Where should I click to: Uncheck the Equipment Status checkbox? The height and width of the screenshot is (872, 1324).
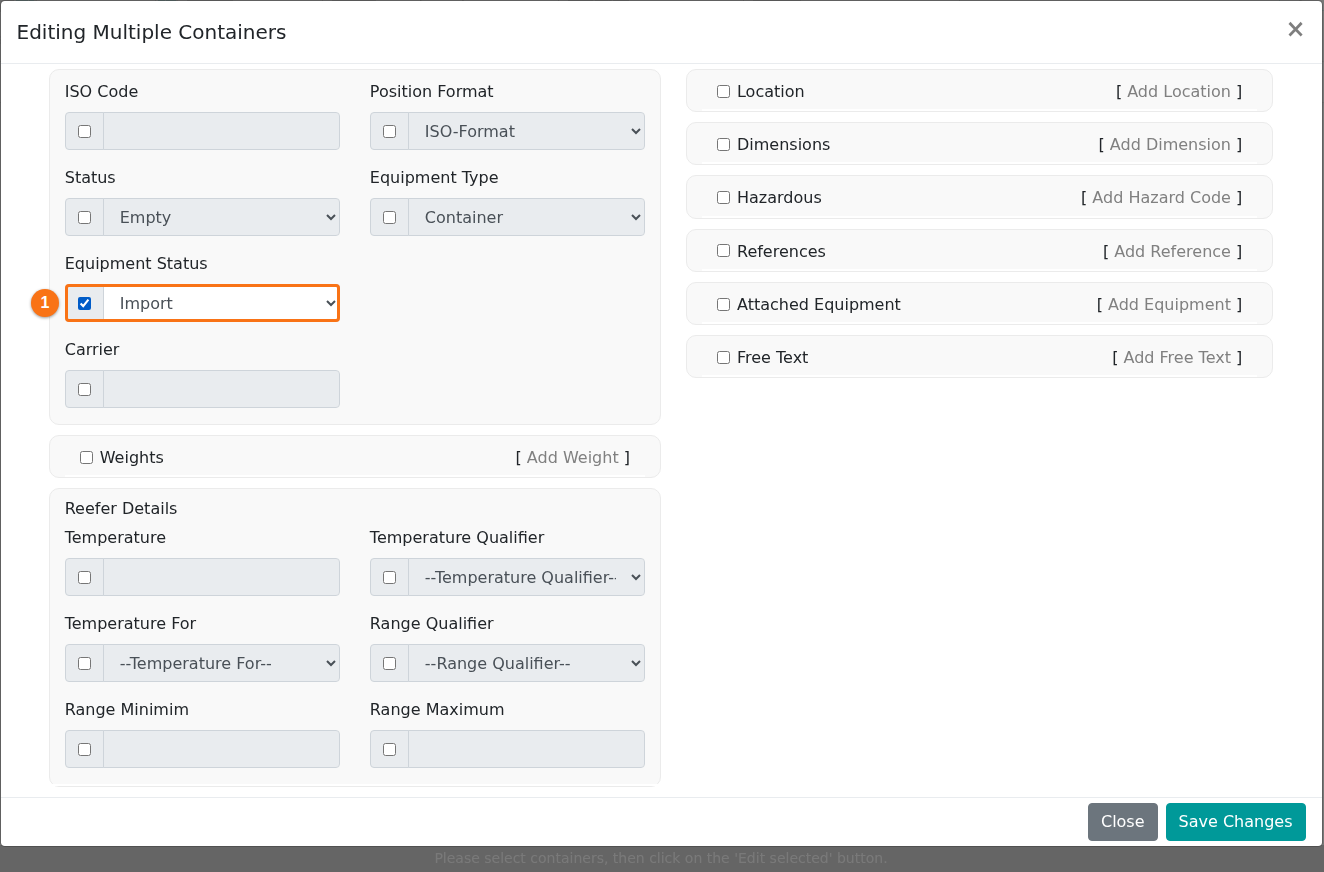(84, 303)
